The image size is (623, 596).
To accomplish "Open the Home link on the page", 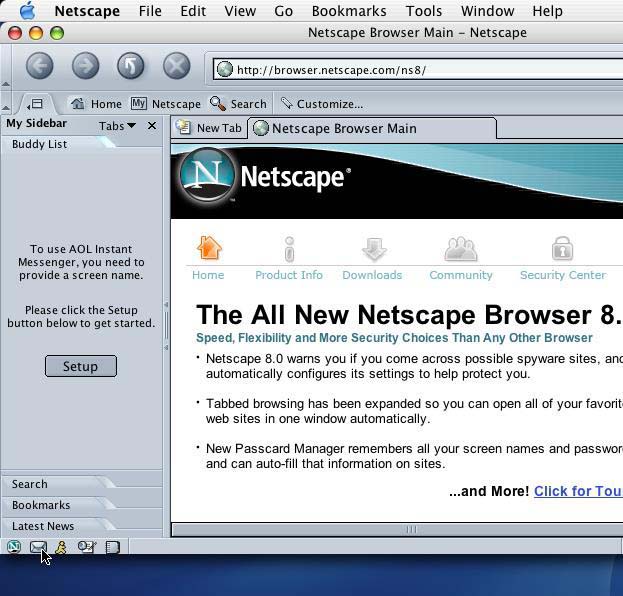I will click(x=208, y=275).
